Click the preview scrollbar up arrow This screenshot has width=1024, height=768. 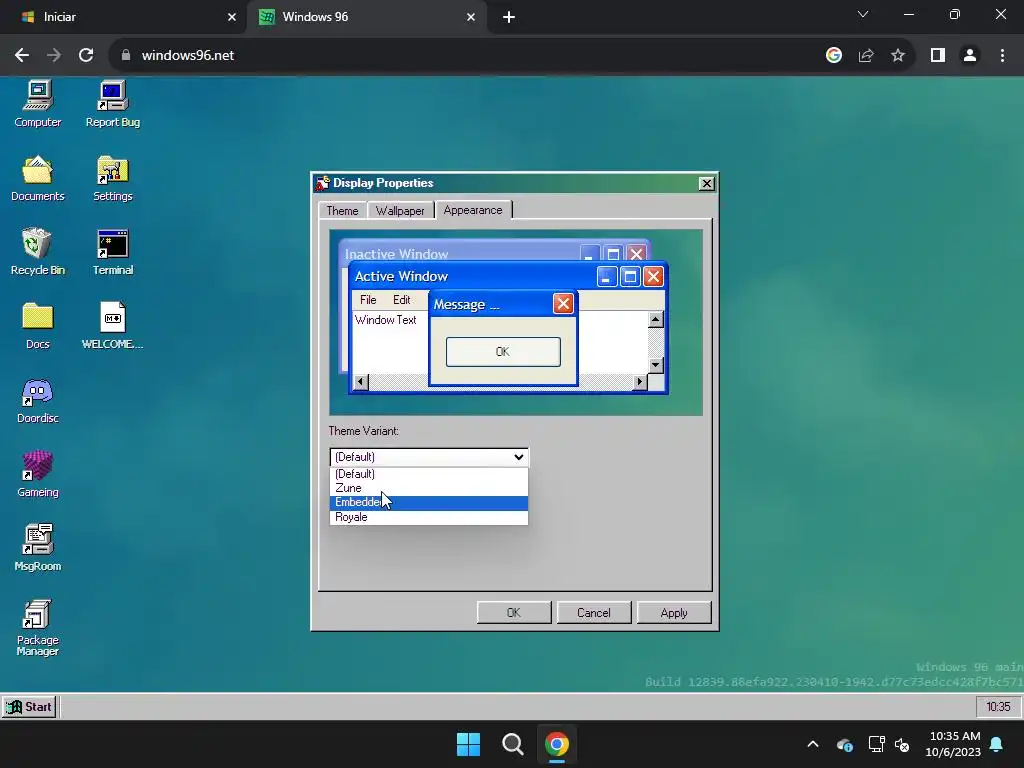[x=656, y=319]
